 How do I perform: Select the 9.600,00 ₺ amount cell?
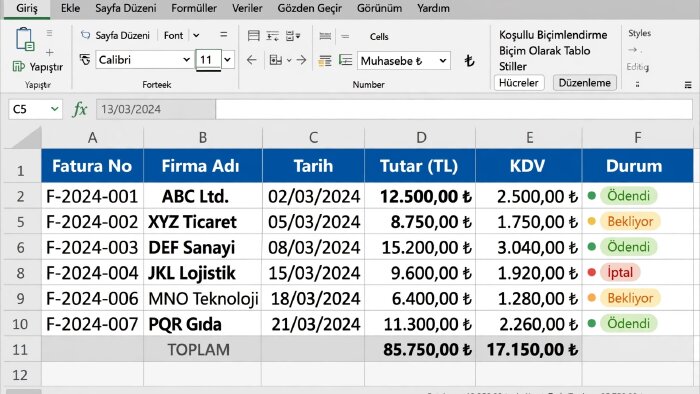point(420,273)
